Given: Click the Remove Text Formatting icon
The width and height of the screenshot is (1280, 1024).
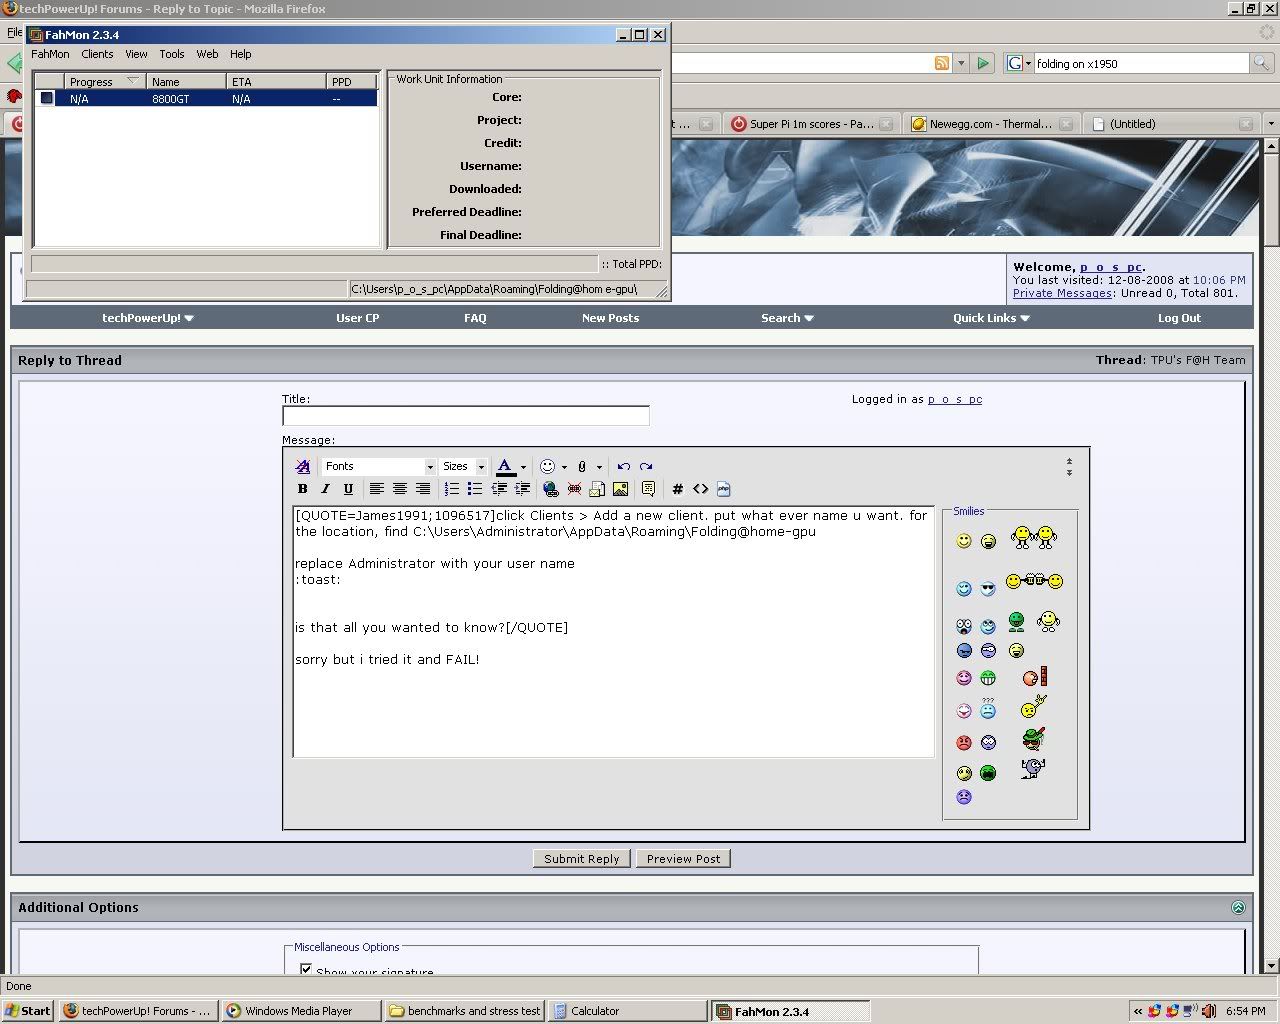Looking at the screenshot, I should click(x=303, y=466).
